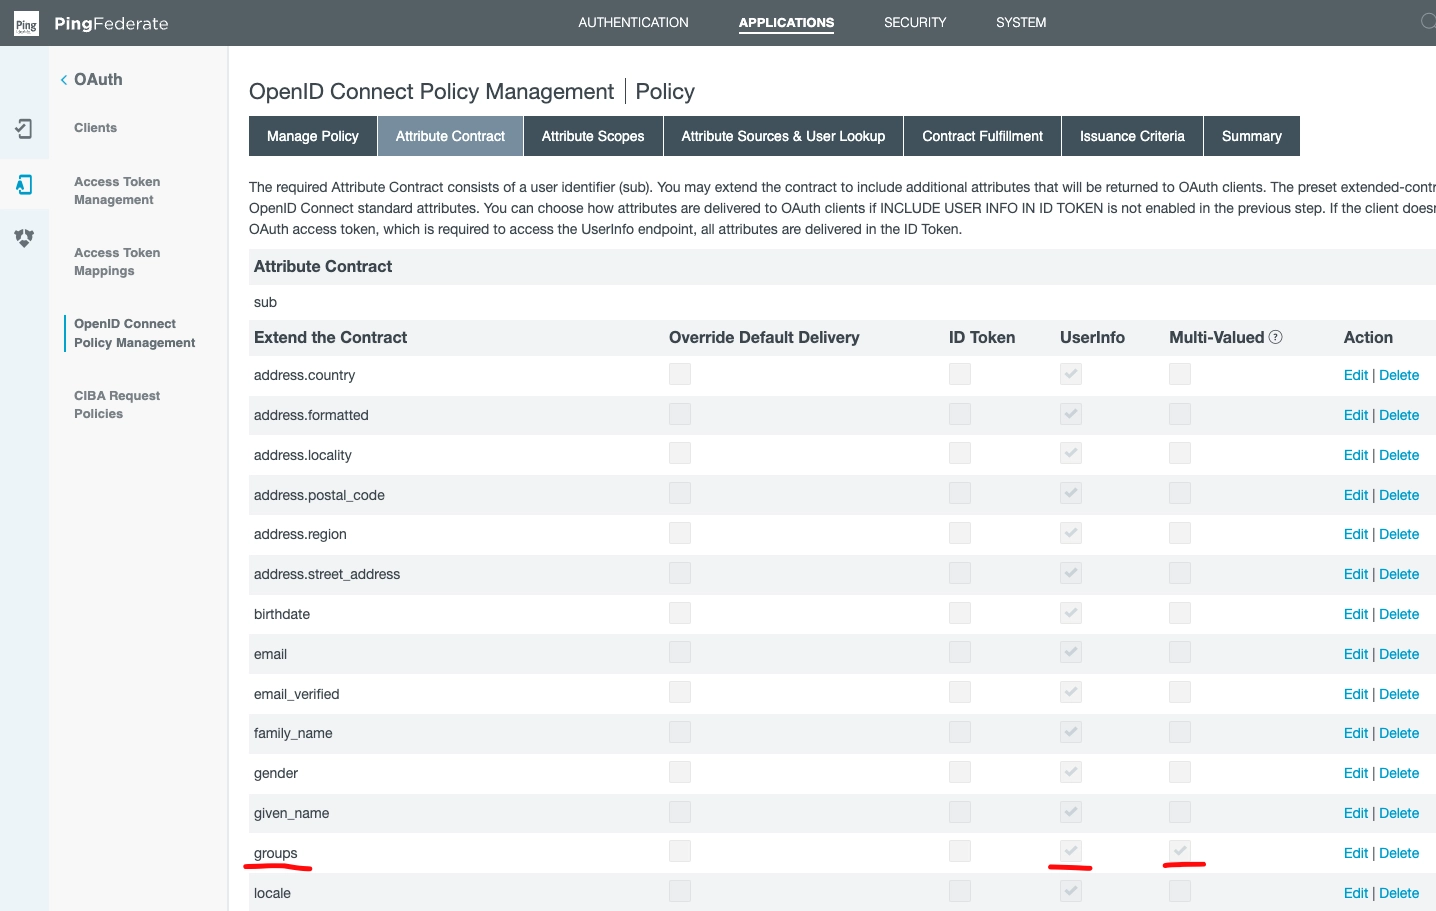Select the highlighted blue OAuth sidebar icon
Viewport: 1436px width, 911px height.
[x=24, y=184]
